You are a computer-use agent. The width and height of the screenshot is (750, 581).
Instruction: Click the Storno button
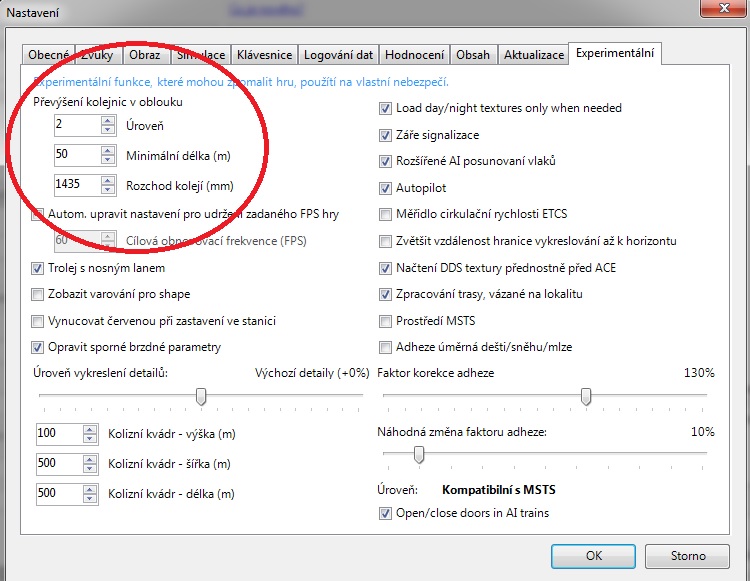click(687, 555)
